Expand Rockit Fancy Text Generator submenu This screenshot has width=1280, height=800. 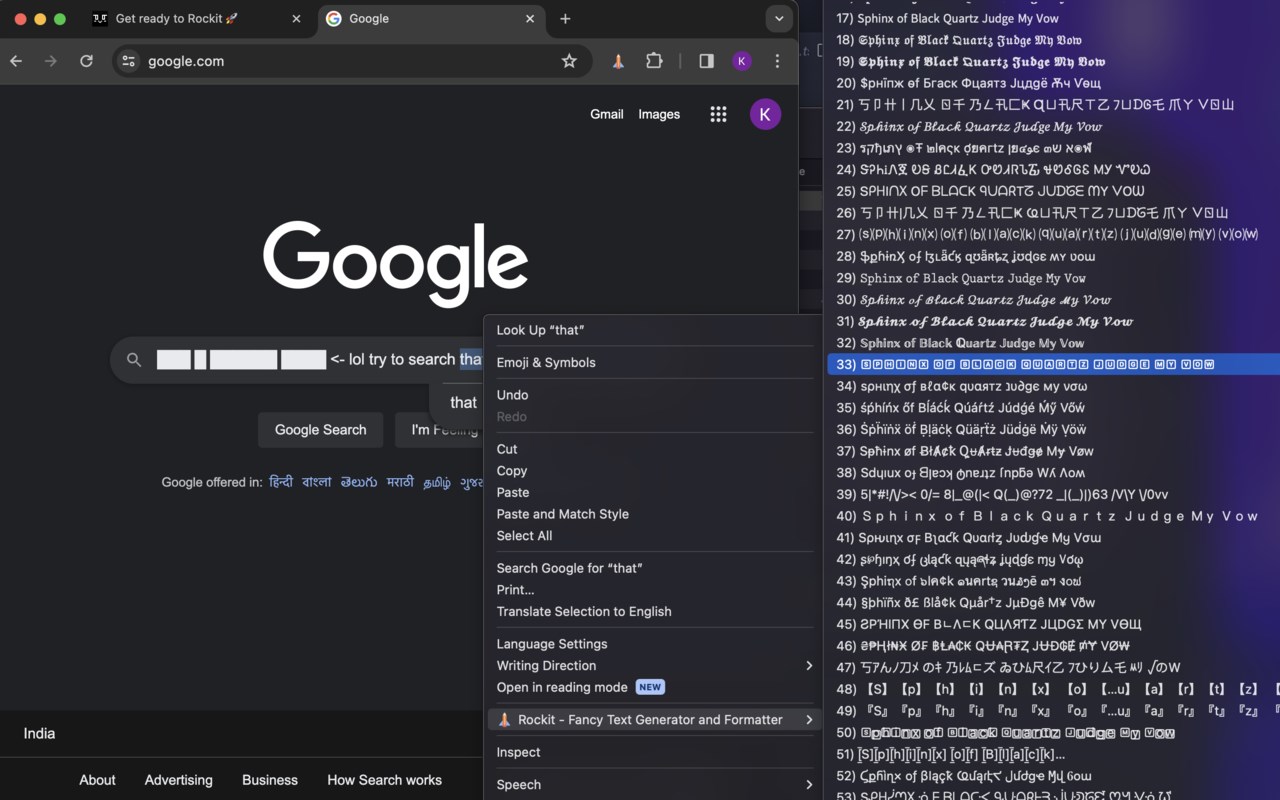[654, 720]
